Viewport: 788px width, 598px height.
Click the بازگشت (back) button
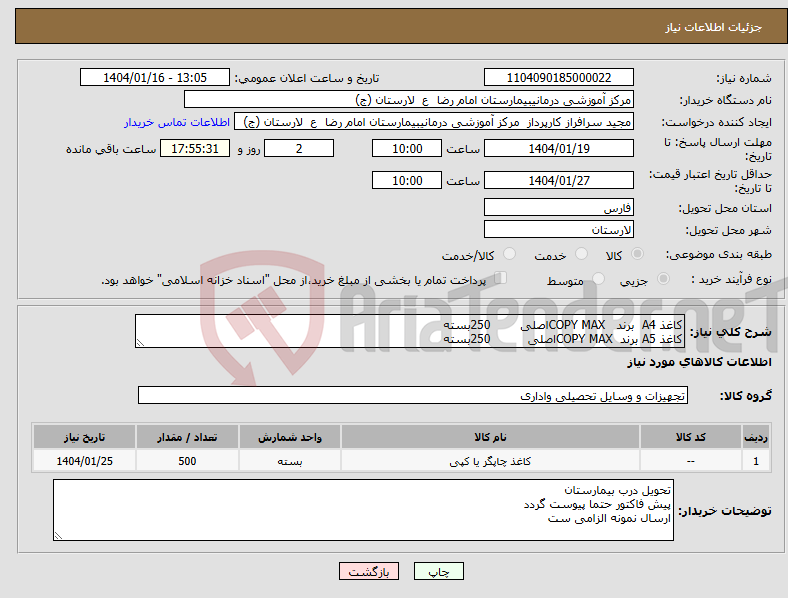point(369,571)
